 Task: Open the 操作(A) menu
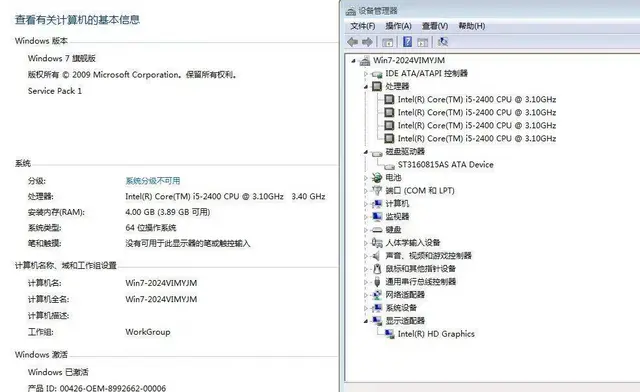coord(398,26)
